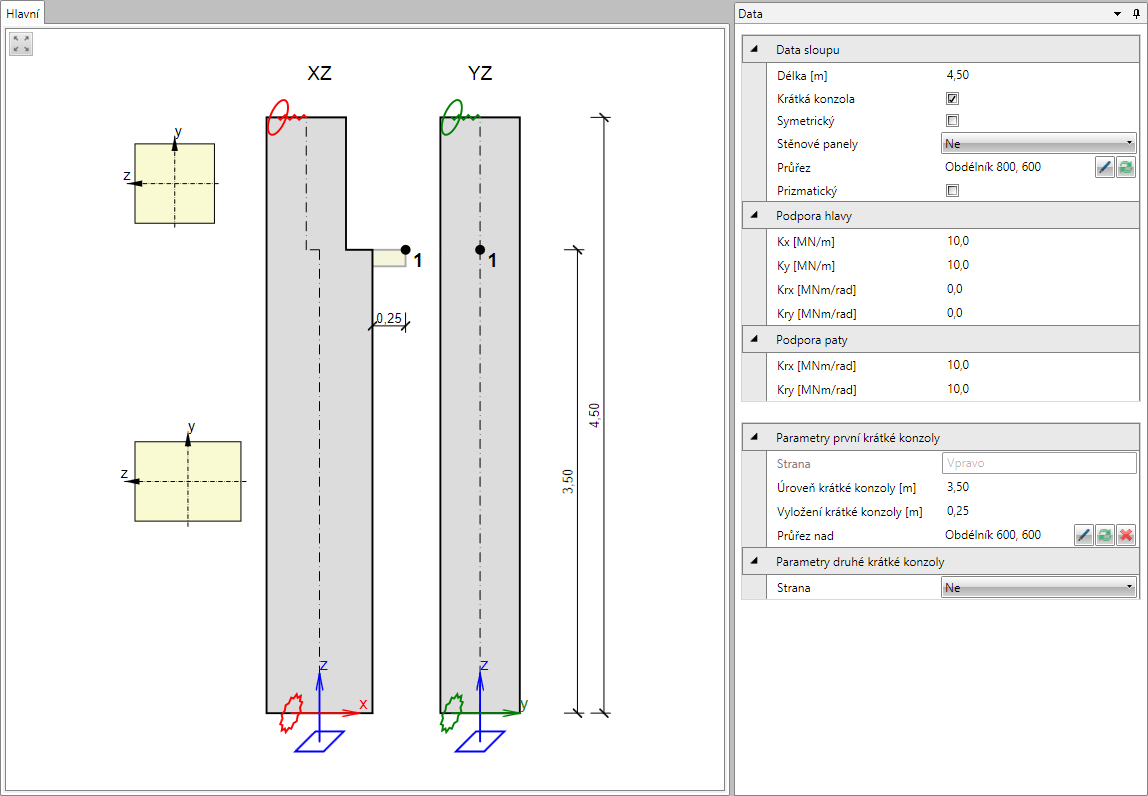Open the Stěnové panely dropdown

1038,144
